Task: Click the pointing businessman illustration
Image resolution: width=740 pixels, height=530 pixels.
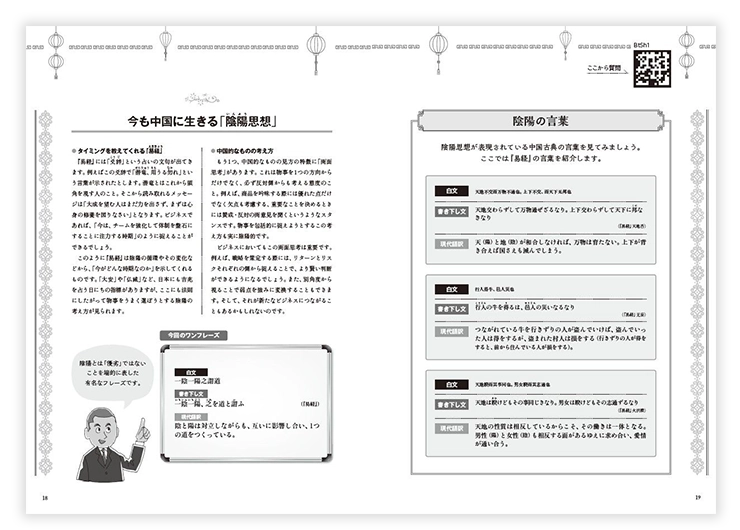Action: coord(113,445)
